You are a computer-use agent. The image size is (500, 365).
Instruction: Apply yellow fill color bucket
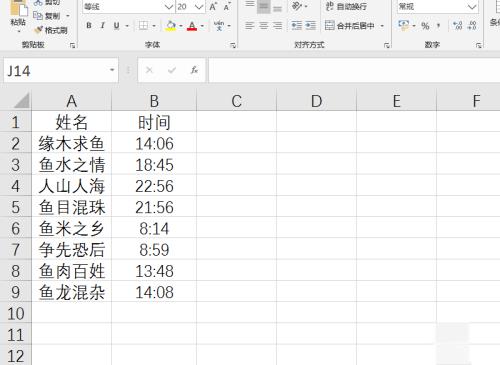(171, 25)
